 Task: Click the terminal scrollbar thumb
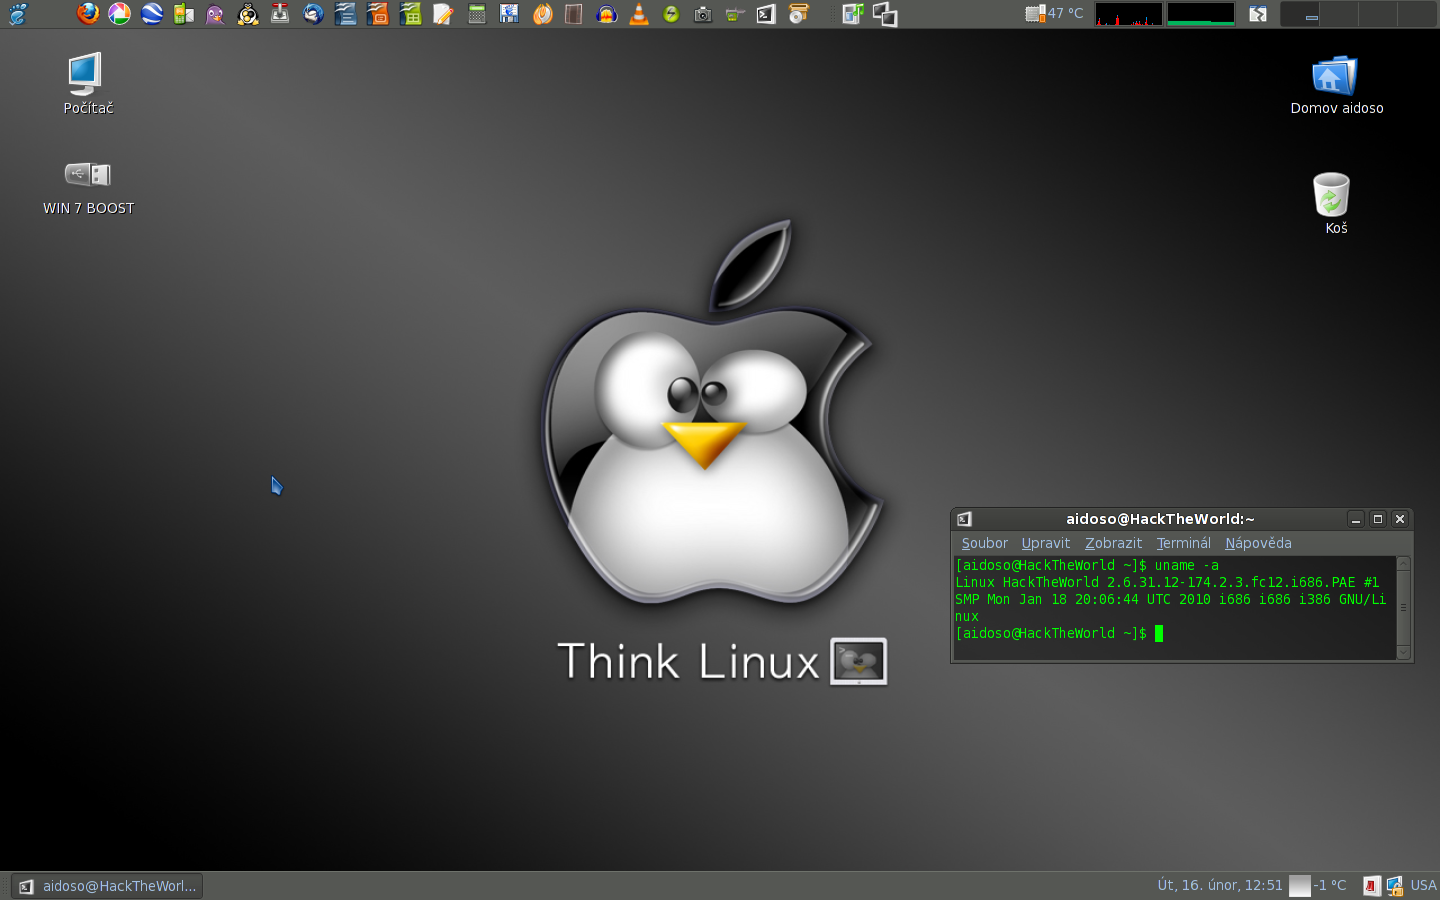pos(1403,608)
